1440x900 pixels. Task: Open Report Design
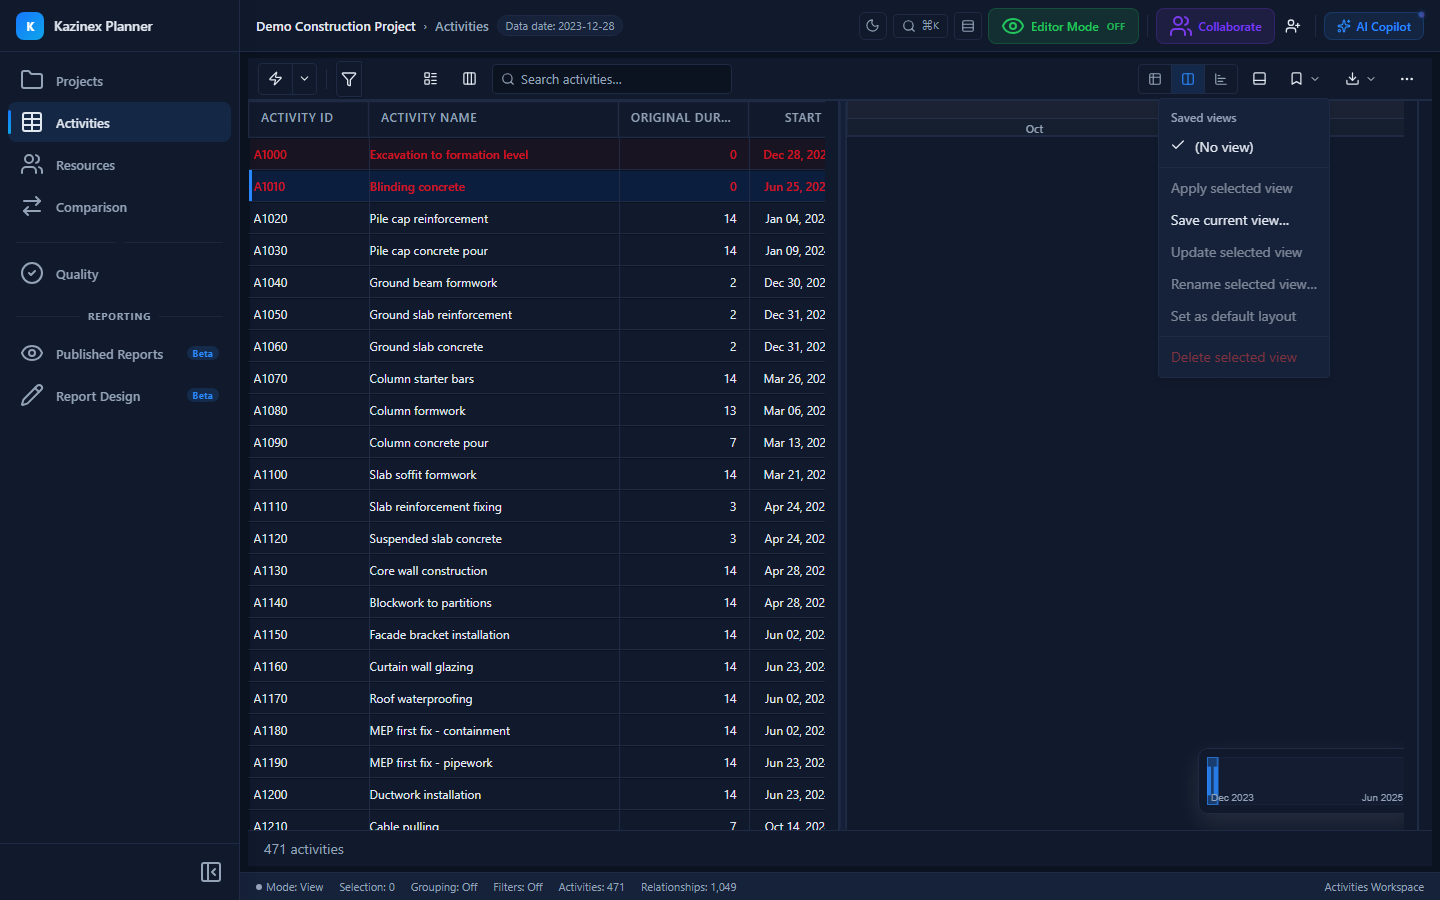(120, 396)
